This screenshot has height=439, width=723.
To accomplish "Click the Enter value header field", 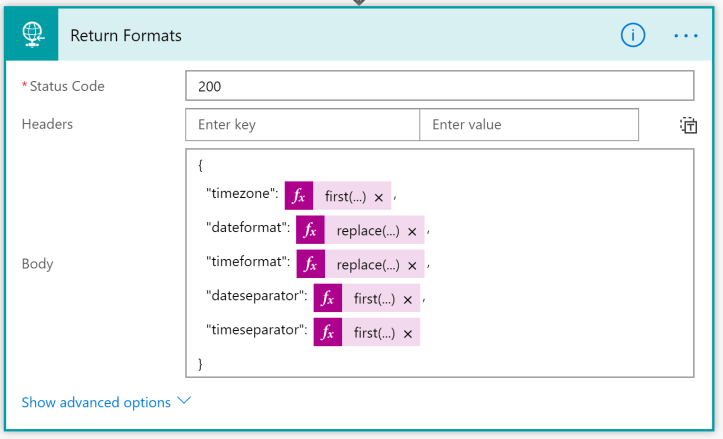I will tap(528, 125).
